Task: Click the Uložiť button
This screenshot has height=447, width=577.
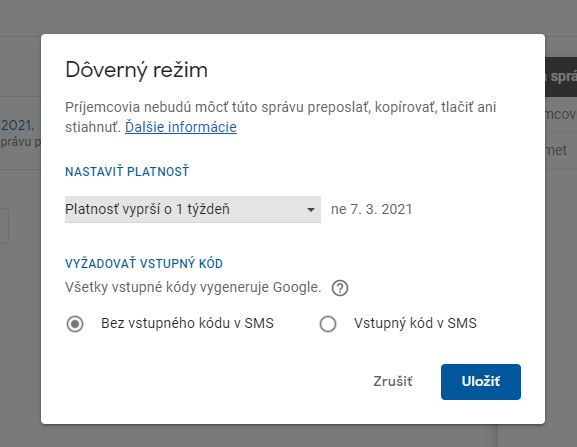Action: (481, 382)
